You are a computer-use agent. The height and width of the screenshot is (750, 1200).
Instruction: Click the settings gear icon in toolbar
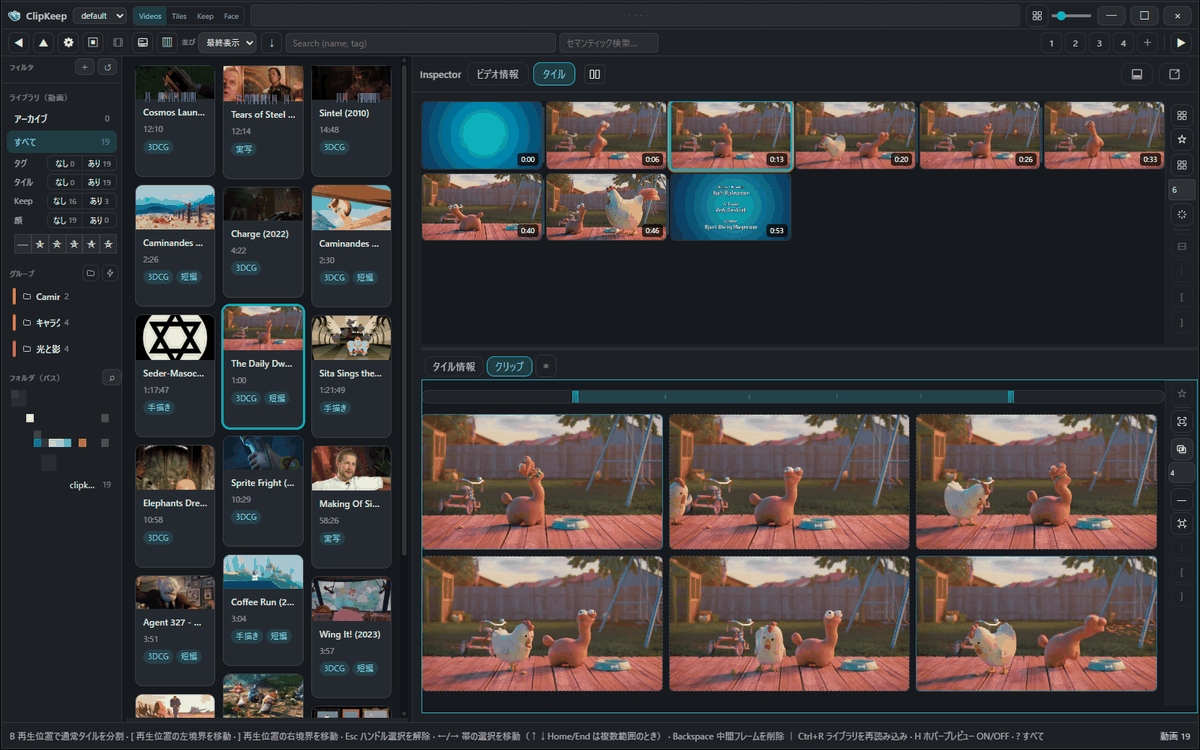tap(68, 43)
